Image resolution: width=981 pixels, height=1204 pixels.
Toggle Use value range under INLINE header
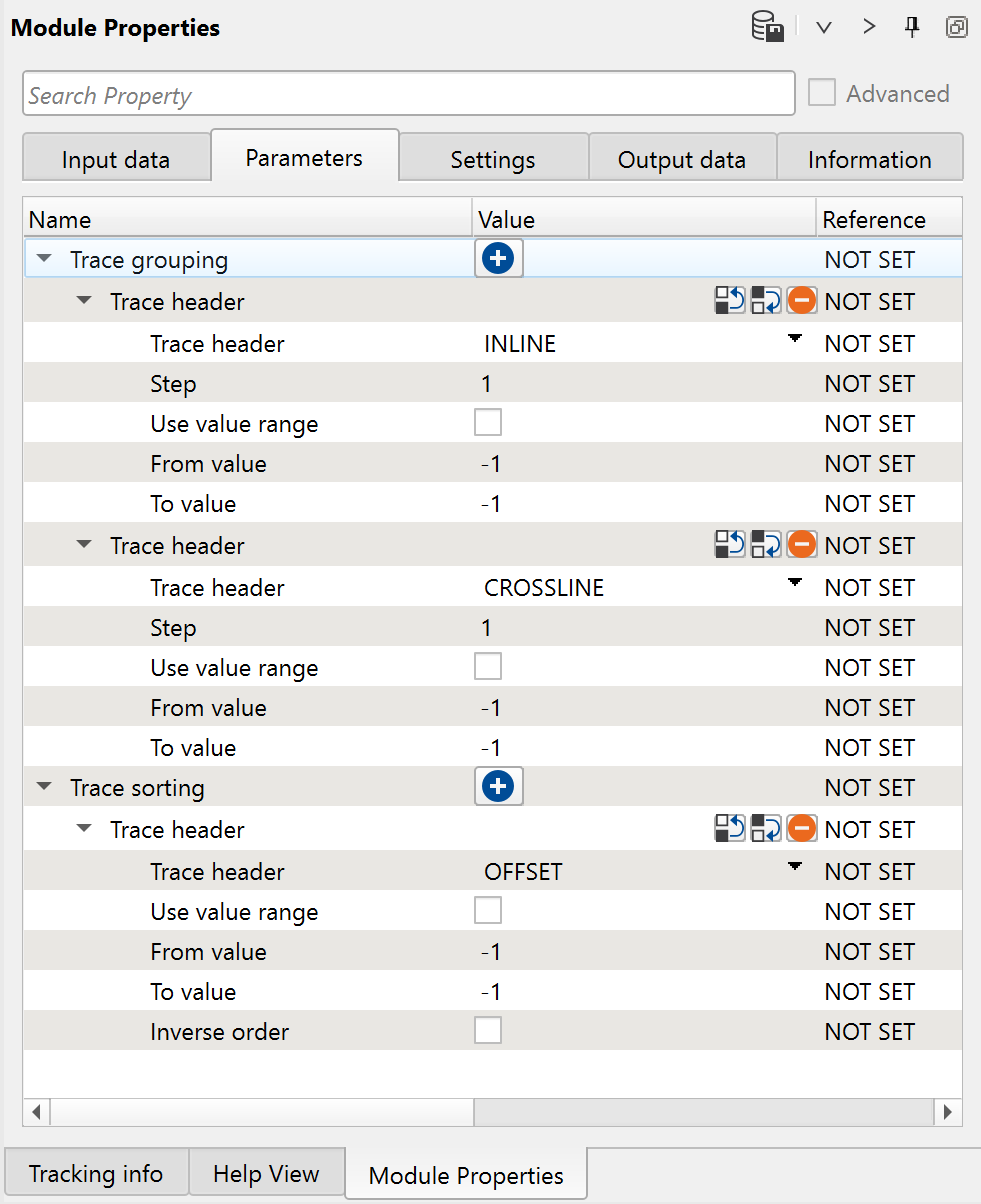488,423
